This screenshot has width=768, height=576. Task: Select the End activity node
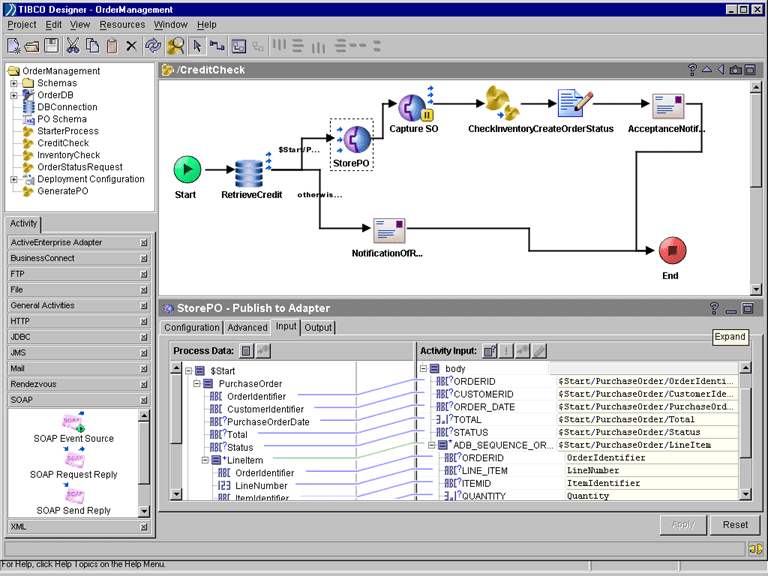(x=672, y=250)
